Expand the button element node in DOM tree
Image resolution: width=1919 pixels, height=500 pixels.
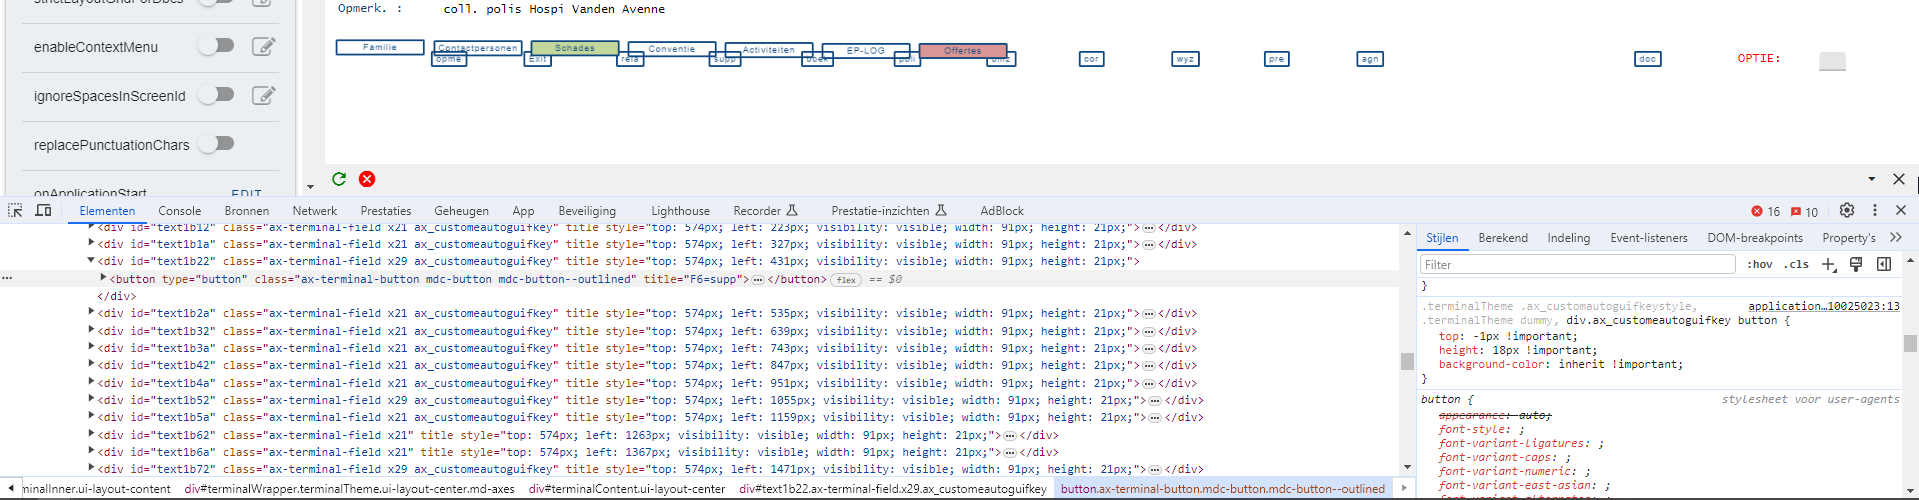click(103, 278)
